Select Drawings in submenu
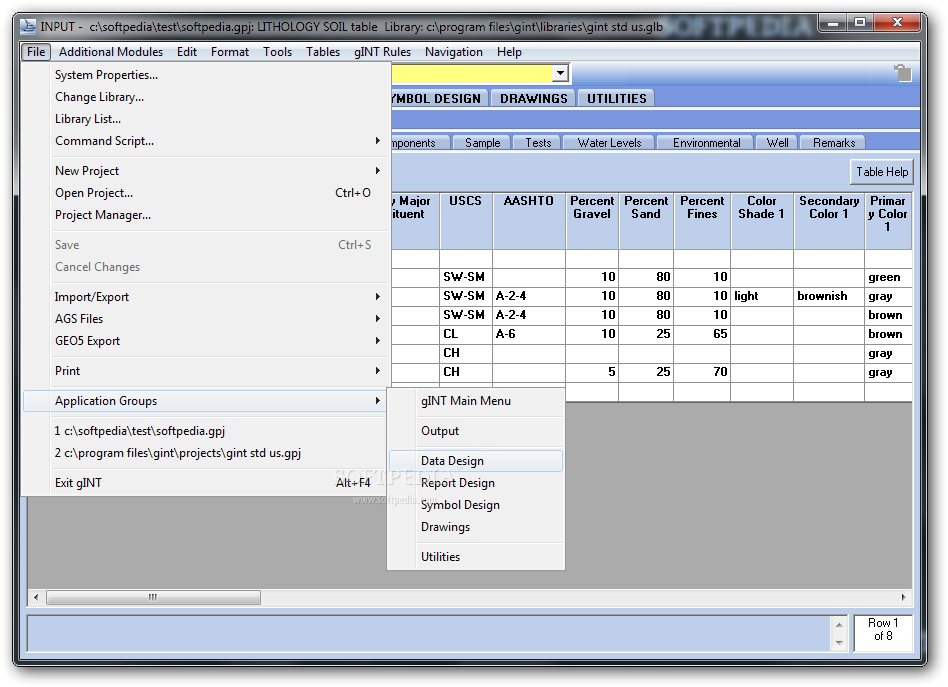Screen dimensions: 948x687 click(x=476, y=527)
